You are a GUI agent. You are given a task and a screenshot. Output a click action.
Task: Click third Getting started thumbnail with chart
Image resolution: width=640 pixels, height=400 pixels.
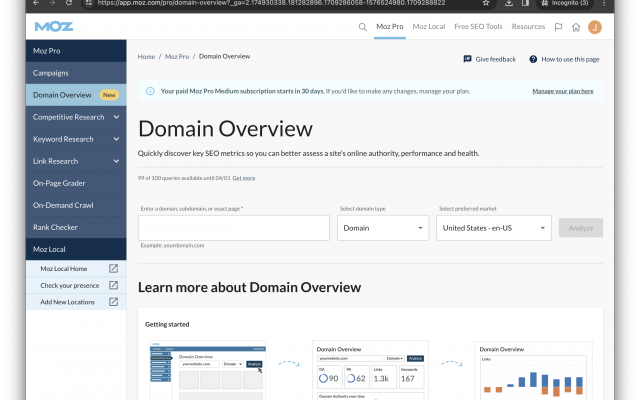point(533,370)
